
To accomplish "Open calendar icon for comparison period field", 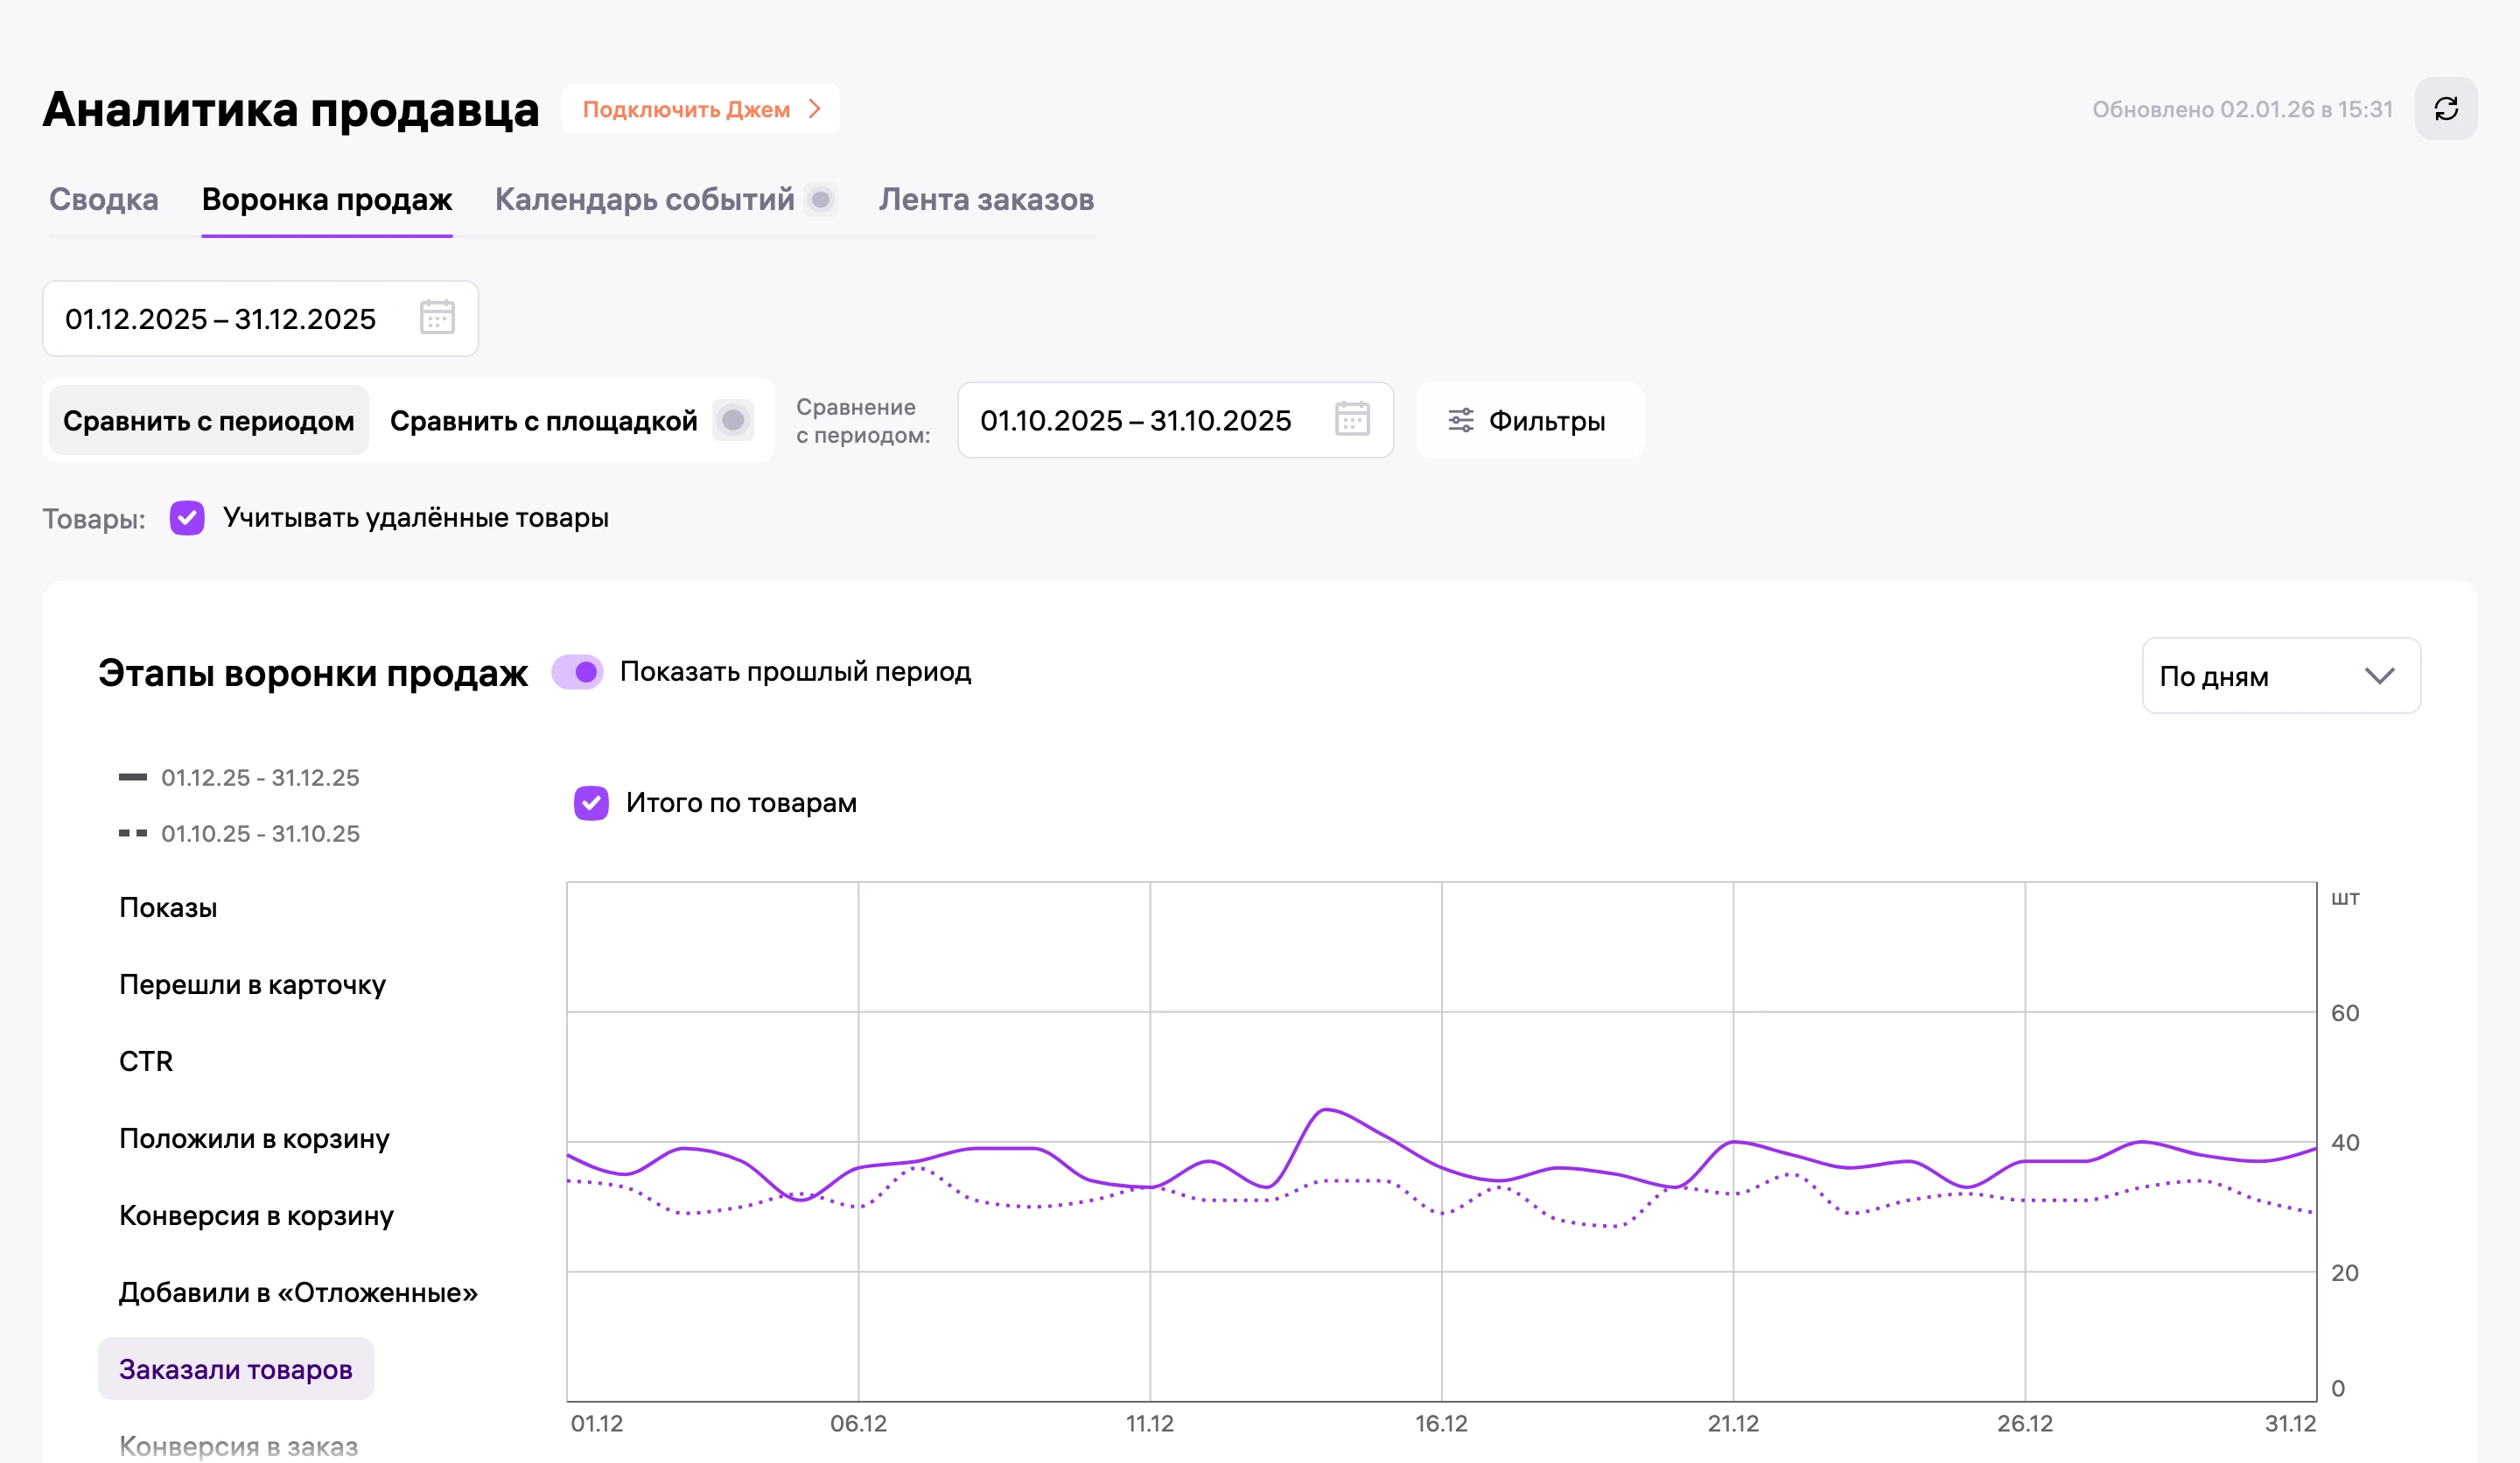I will click(x=1352, y=419).
